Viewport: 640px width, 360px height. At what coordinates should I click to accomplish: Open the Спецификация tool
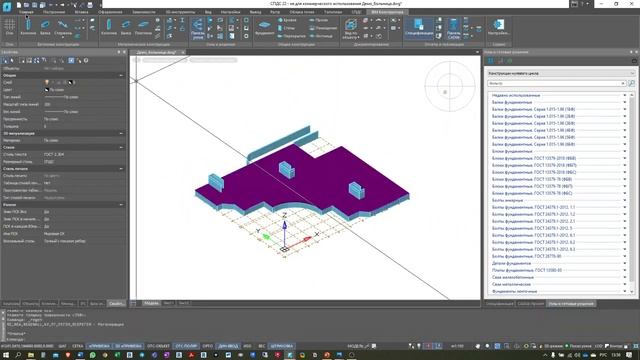[x=419, y=28]
